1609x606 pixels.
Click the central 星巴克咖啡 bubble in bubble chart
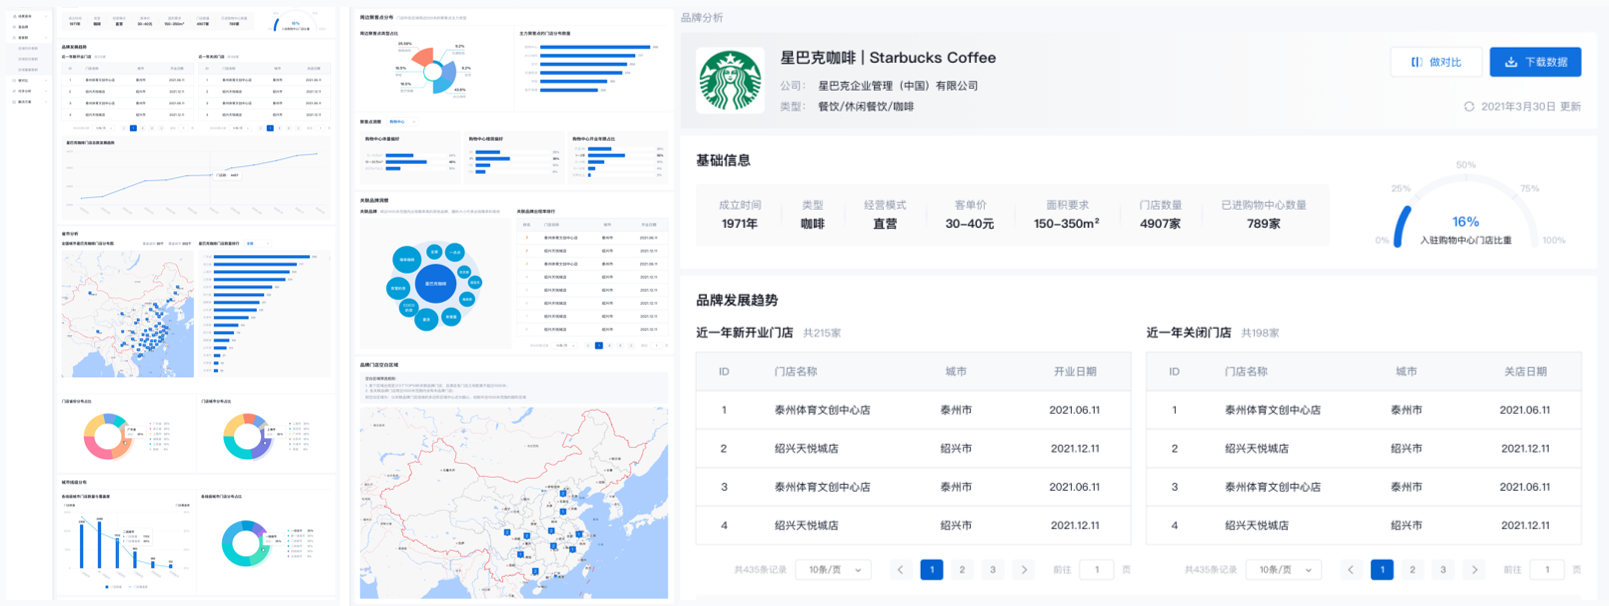435,284
